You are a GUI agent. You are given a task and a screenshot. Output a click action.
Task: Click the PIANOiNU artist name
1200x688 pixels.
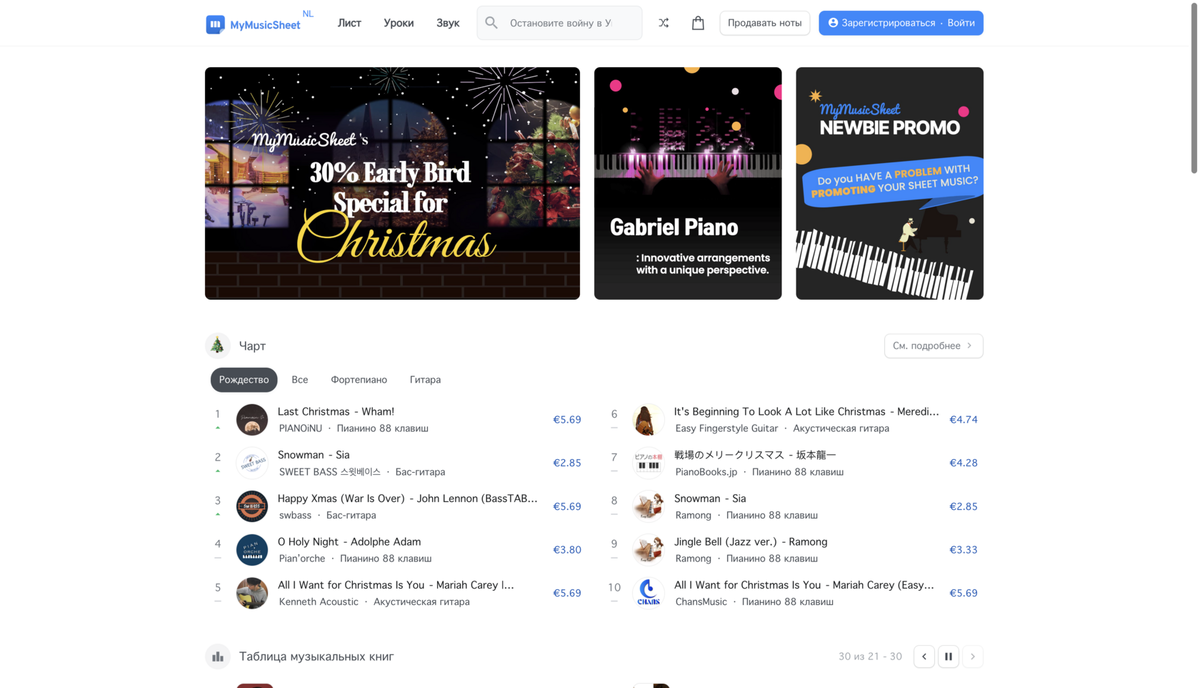pos(300,428)
